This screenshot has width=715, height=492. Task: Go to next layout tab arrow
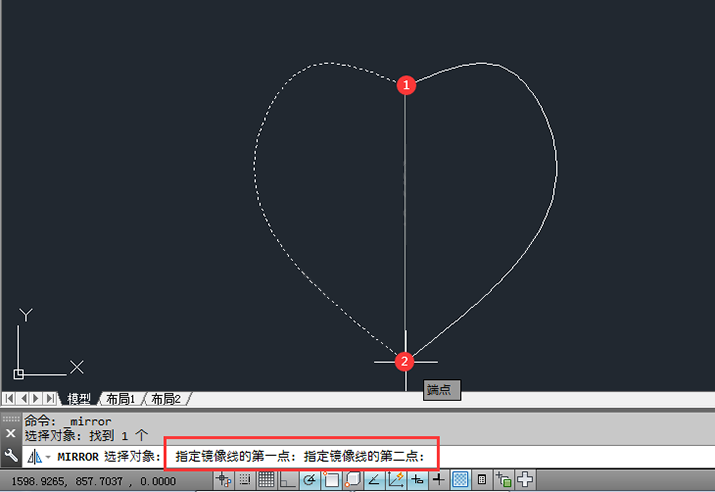[36, 399]
